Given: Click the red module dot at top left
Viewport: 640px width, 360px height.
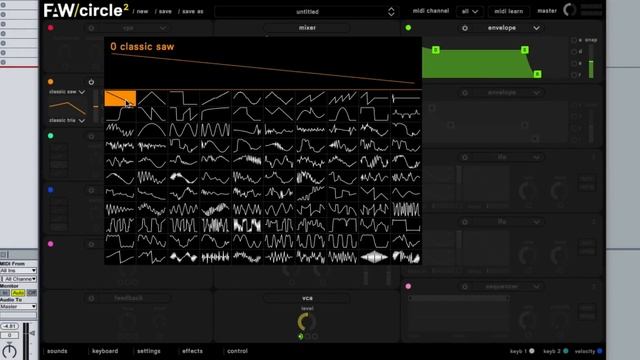Looking at the screenshot, I should 51,28.
